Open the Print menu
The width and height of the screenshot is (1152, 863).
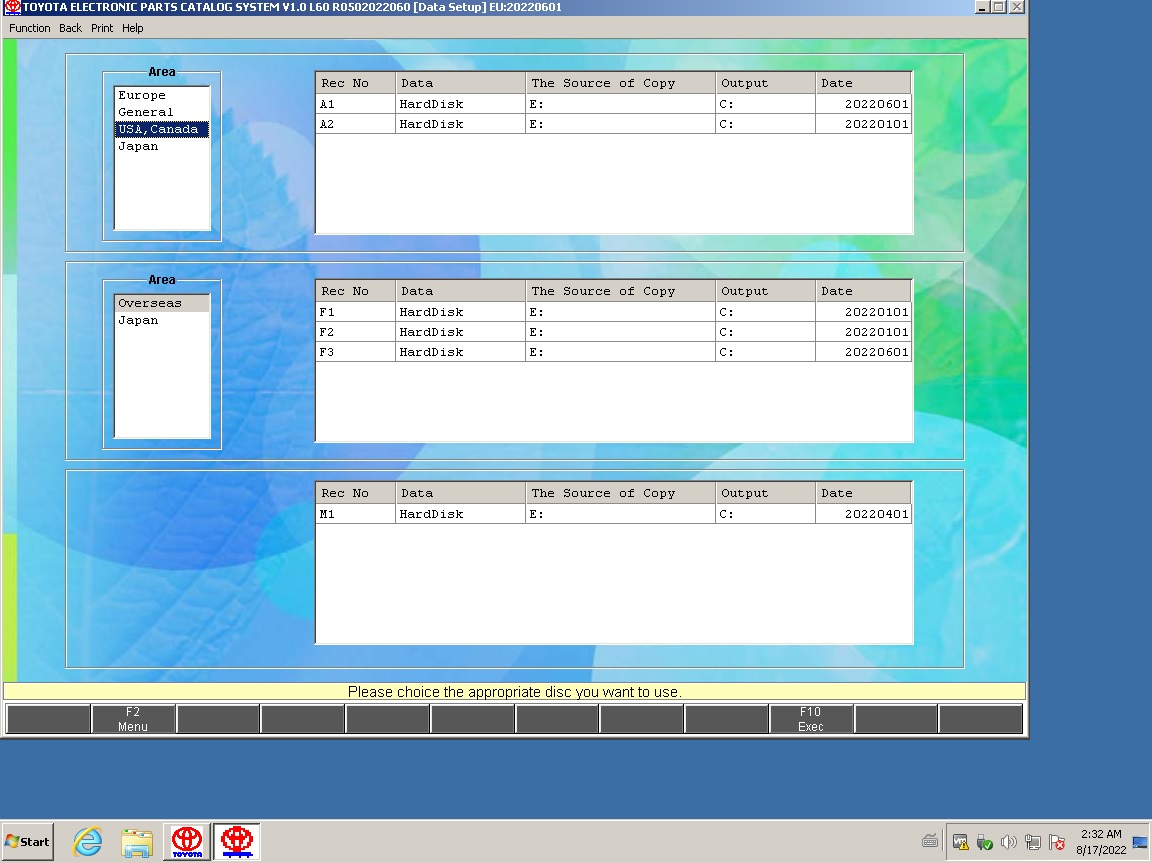102,28
